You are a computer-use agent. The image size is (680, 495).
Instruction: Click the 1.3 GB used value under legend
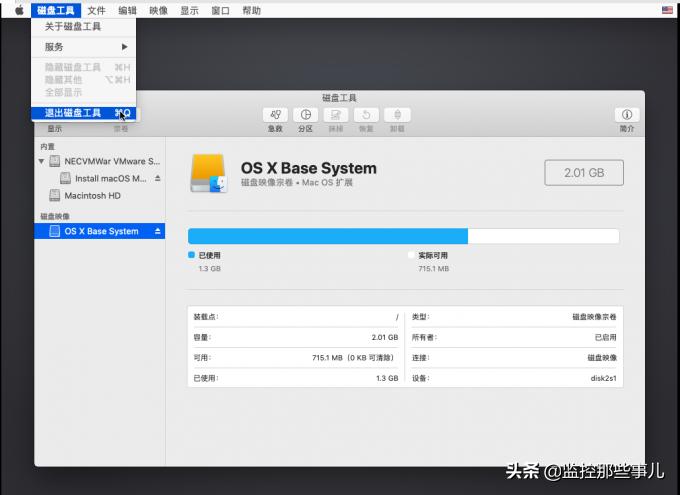(x=209, y=269)
